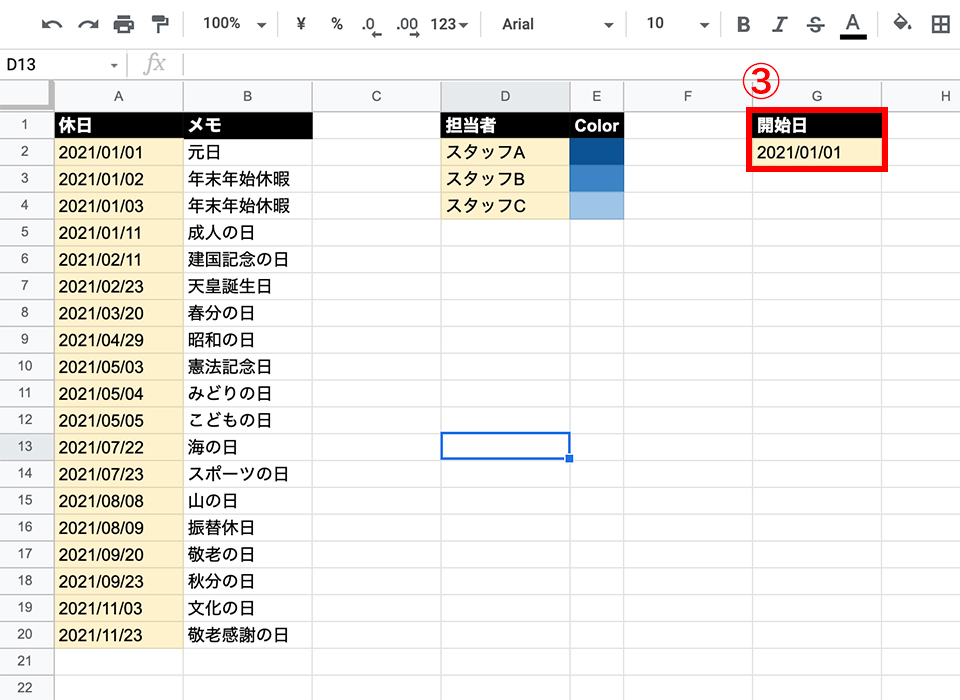Click the memo cell 建国記念の日
Viewport: 960px width, 700px height.
pyautogui.click(x=248, y=260)
